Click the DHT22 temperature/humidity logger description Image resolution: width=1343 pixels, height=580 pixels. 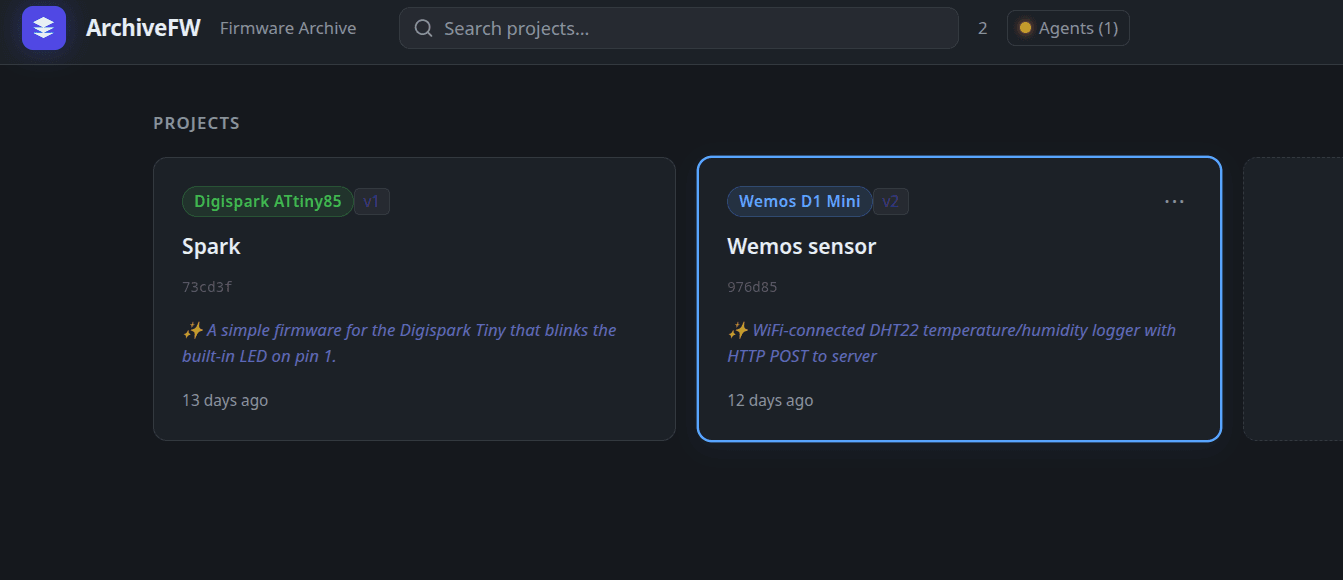(x=951, y=343)
